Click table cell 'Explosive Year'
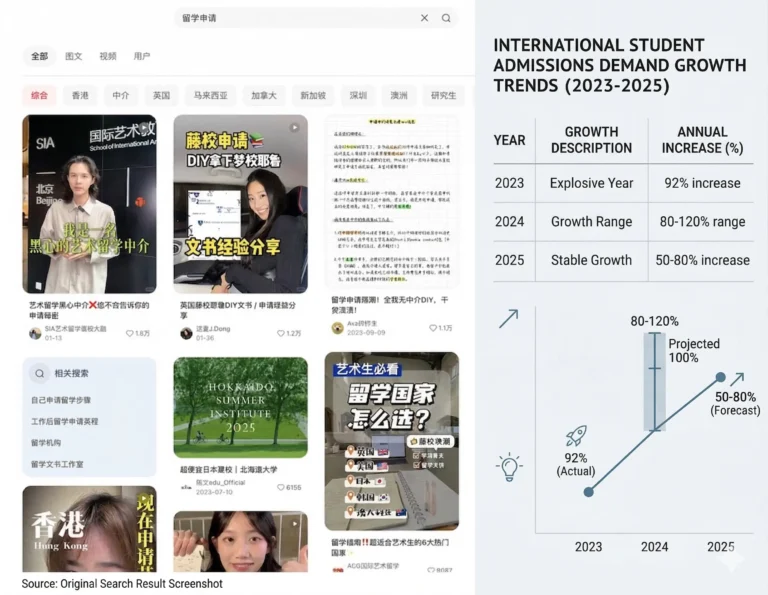This screenshot has height=595, width=768. [591, 183]
